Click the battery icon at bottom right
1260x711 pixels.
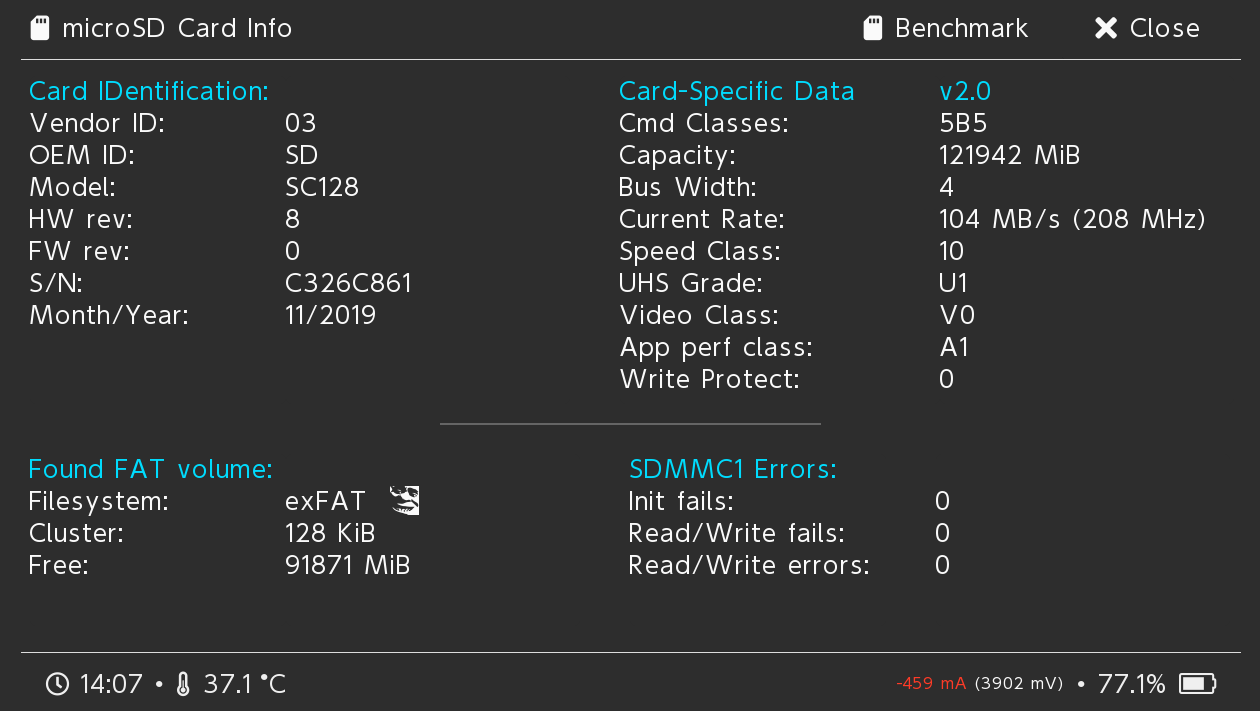click(1196, 683)
